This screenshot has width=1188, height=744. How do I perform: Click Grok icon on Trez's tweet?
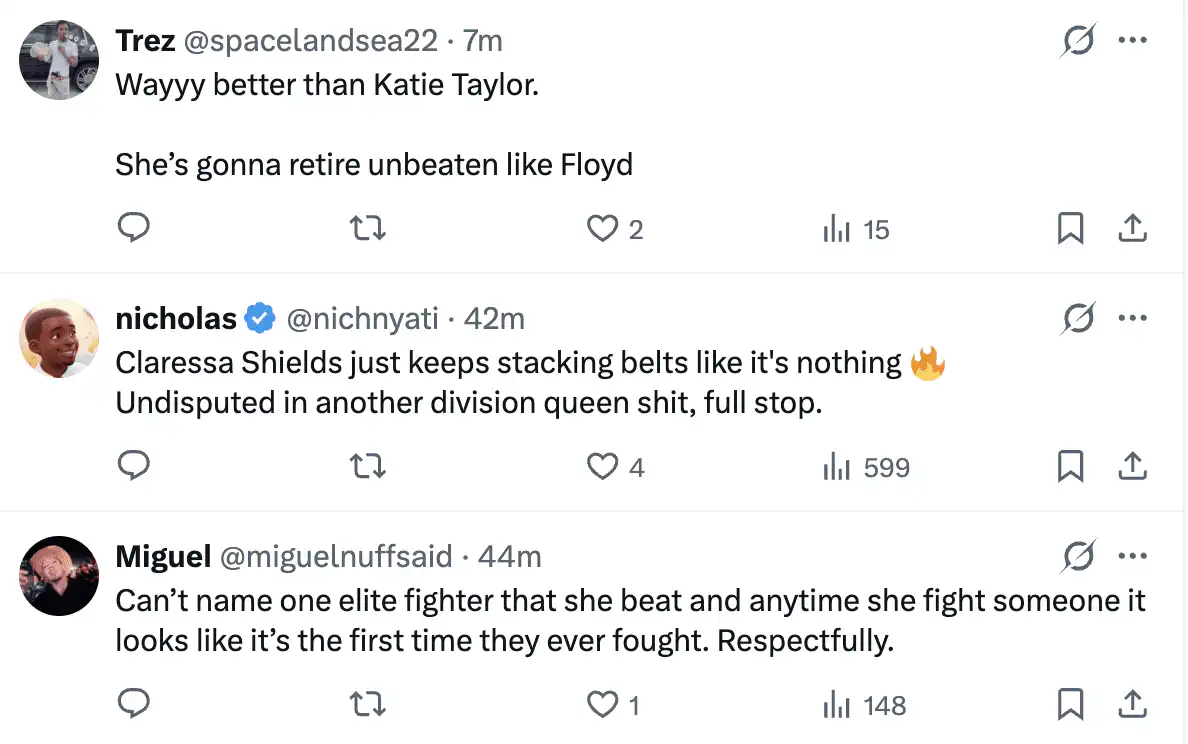[1077, 42]
